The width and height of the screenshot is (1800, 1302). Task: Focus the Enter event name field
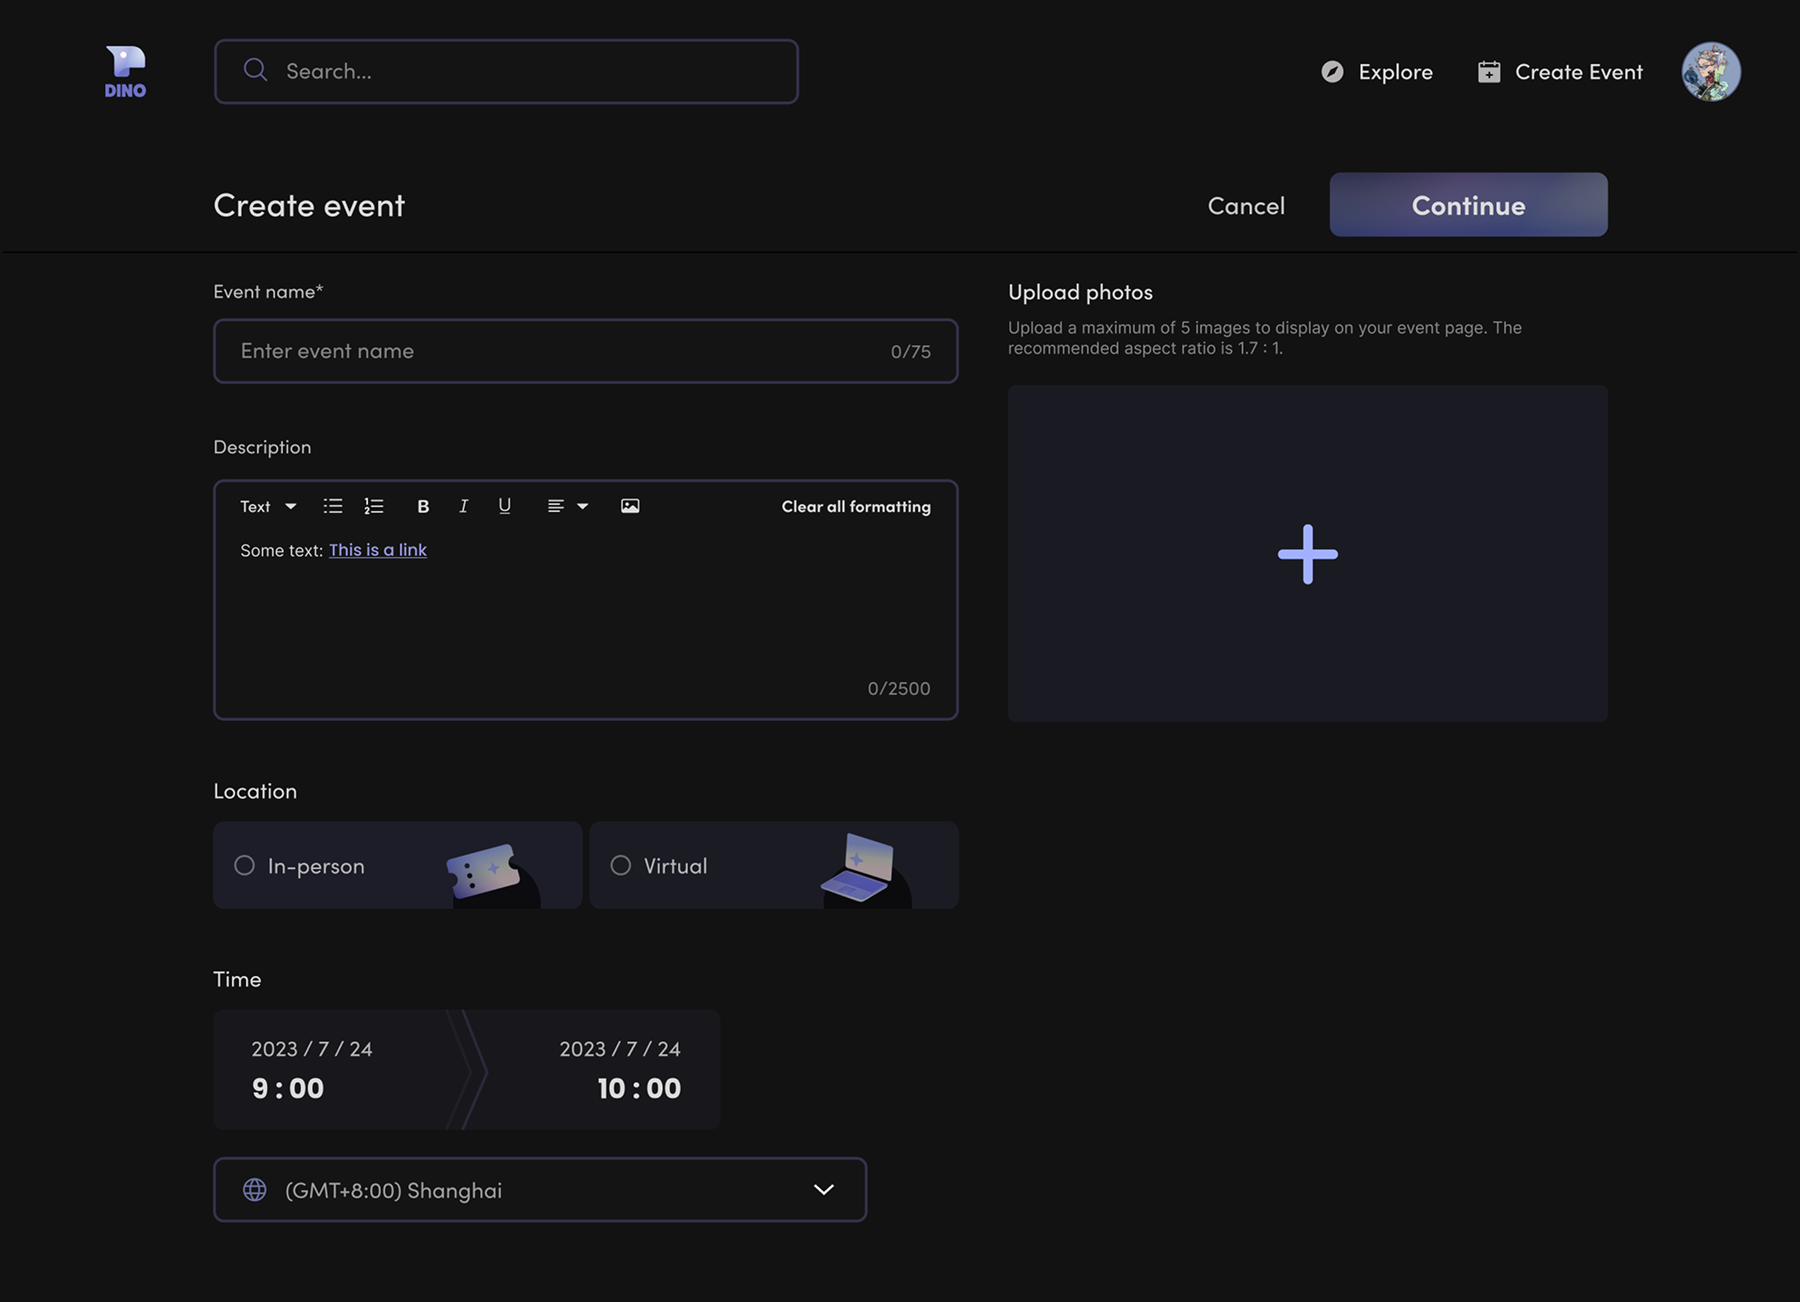tap(560, 351)
